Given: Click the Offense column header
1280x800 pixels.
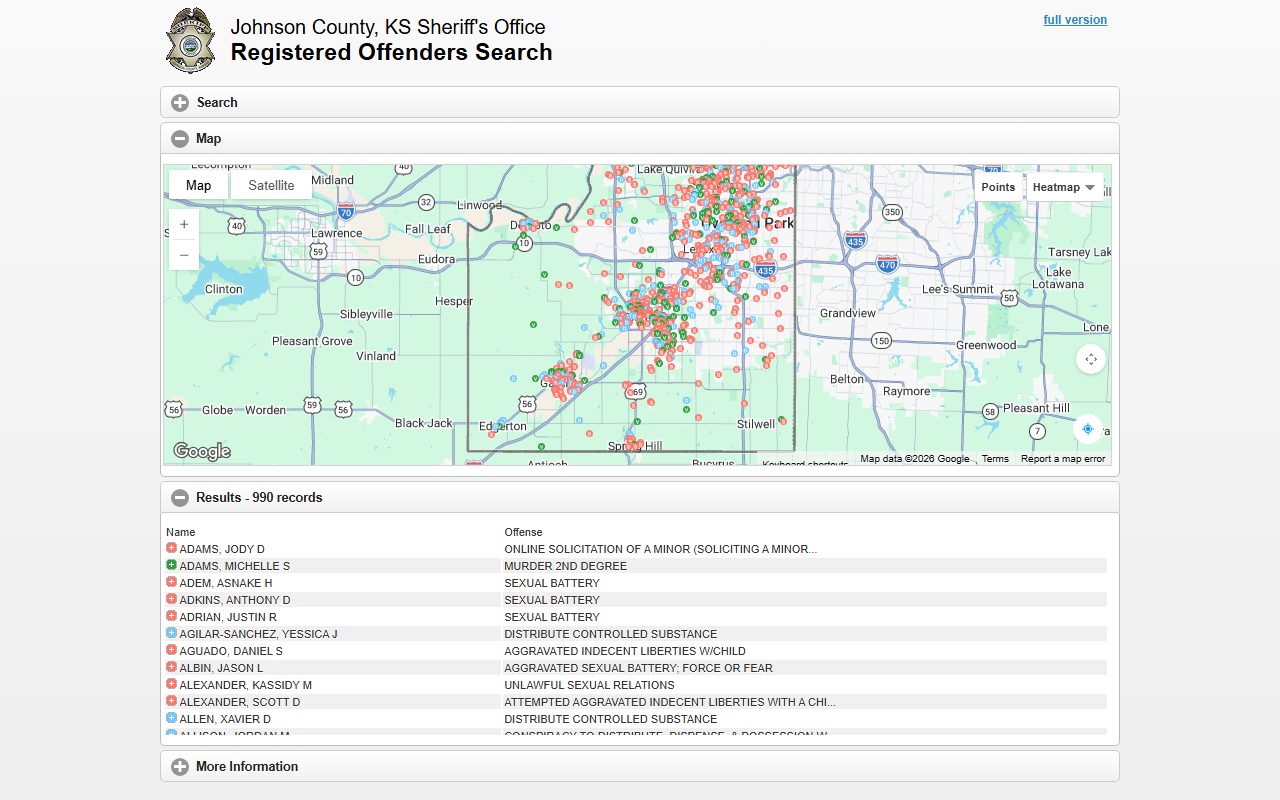Looking at the screenshot, I should tap(523, 532).
